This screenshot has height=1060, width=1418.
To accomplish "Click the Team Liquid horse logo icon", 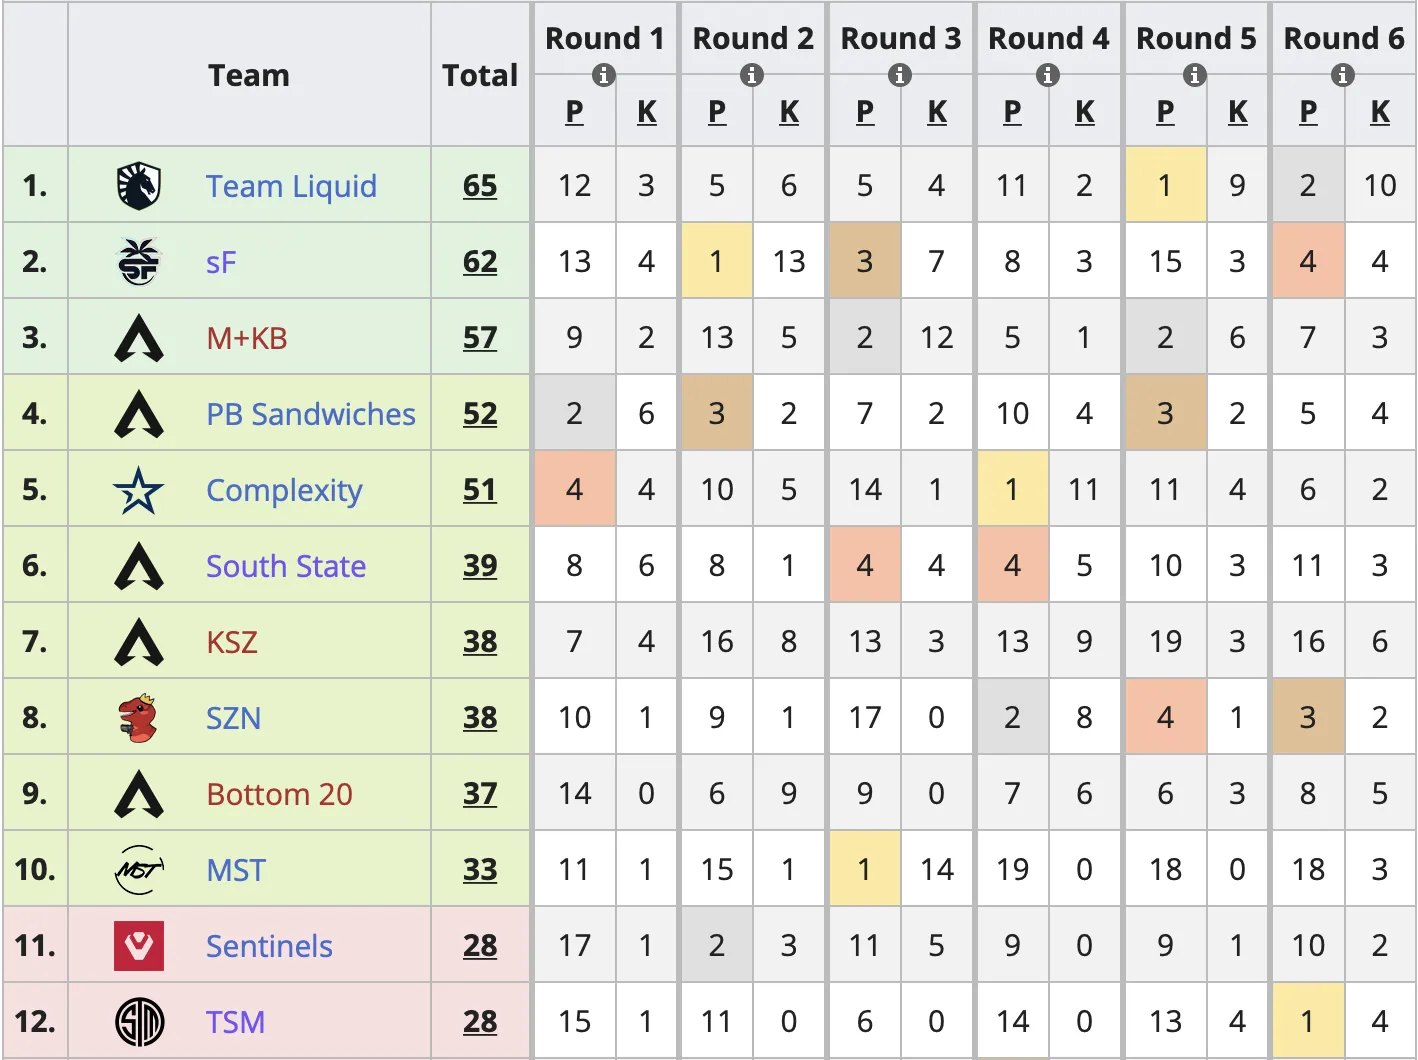I will click(138, 186).
